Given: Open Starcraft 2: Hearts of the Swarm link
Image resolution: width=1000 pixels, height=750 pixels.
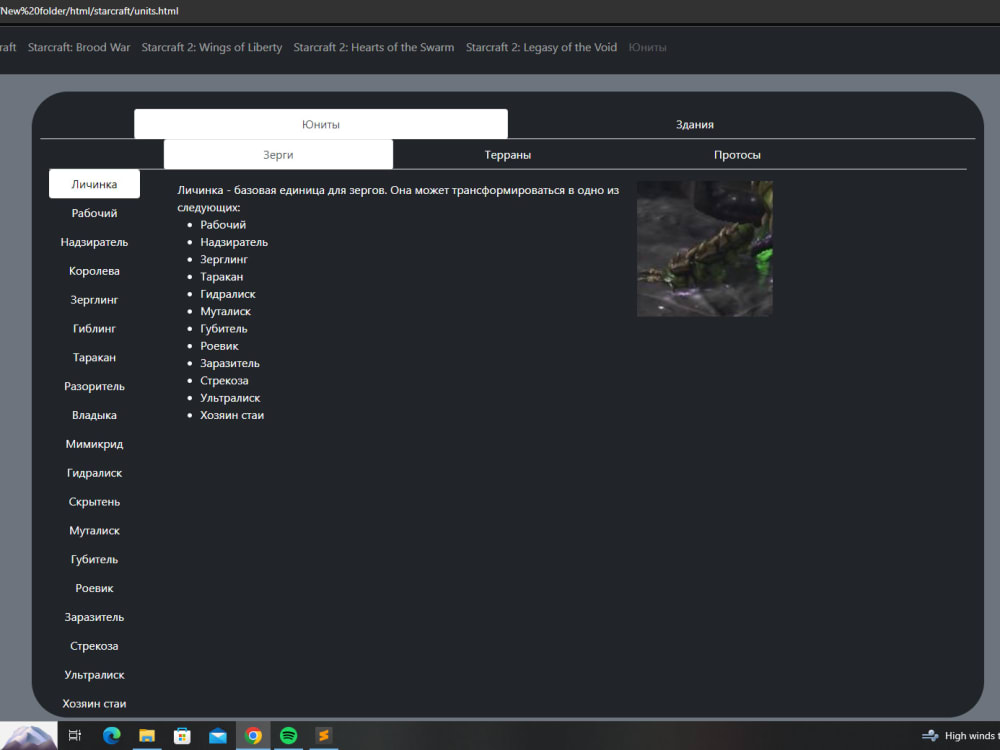Looking at the screenshot, I should tap(374, 47).
